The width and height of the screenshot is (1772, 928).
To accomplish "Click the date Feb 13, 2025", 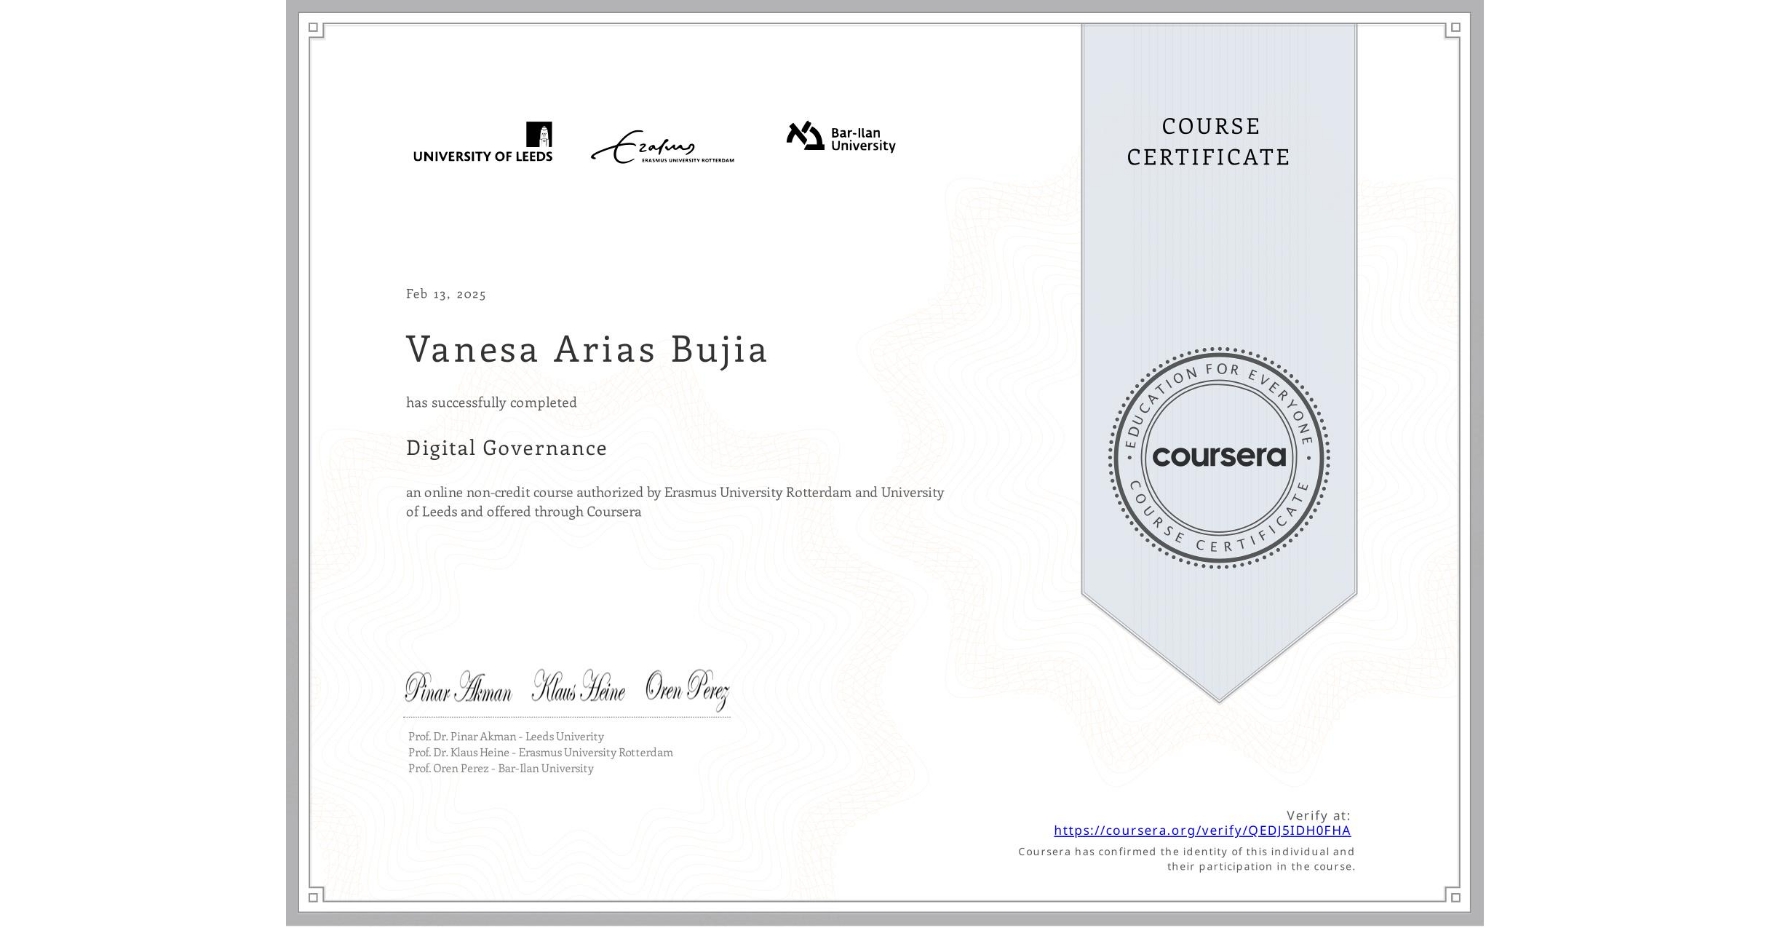I will click(x=445, y=294).
